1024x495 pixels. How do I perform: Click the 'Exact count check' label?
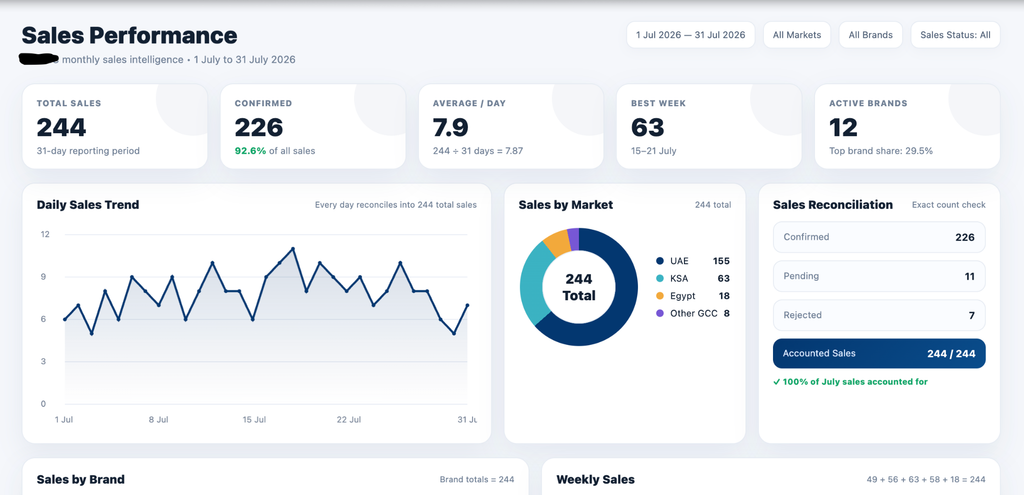click(949, 205)
